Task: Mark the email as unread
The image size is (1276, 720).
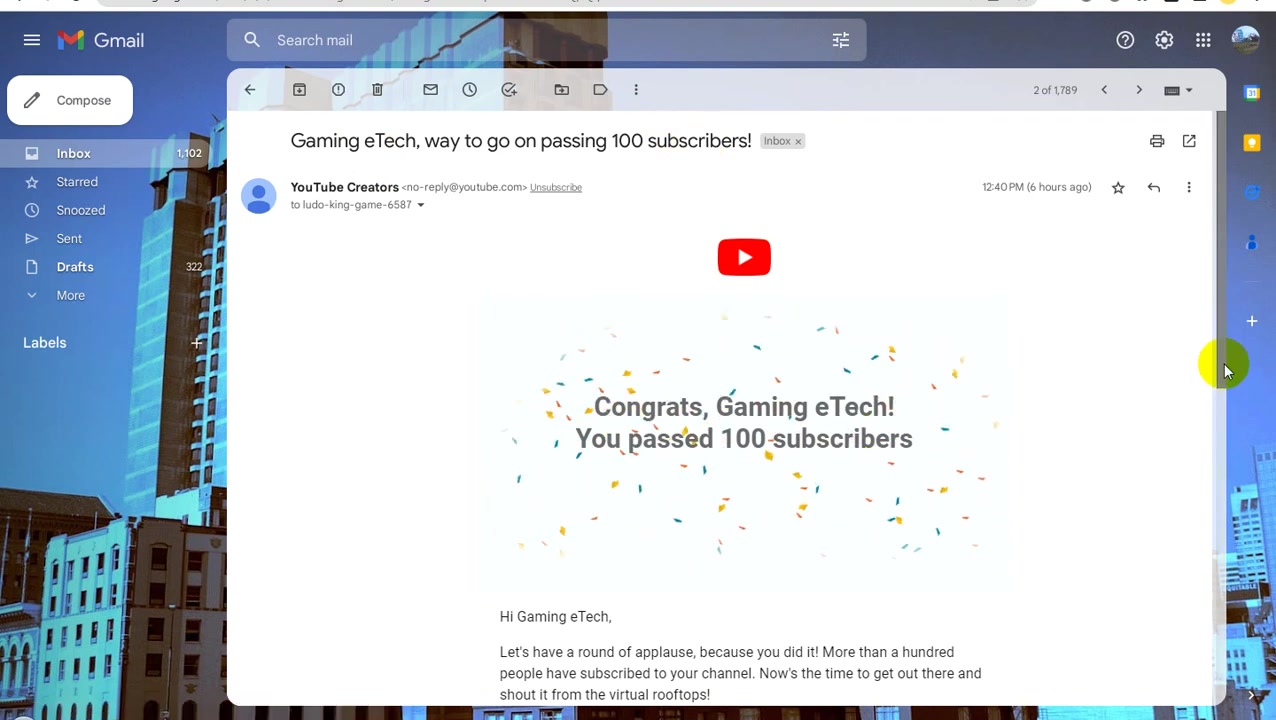Action: [x=430, y=90]
